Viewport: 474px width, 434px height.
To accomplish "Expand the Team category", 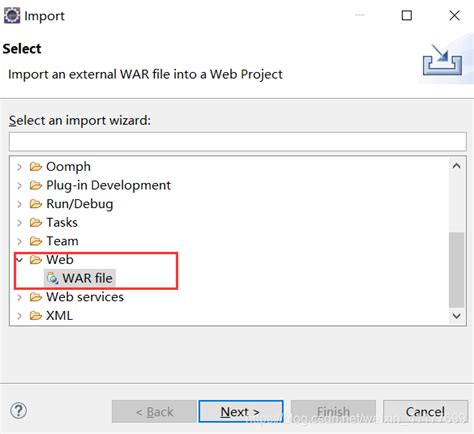I will coord(20,241).
